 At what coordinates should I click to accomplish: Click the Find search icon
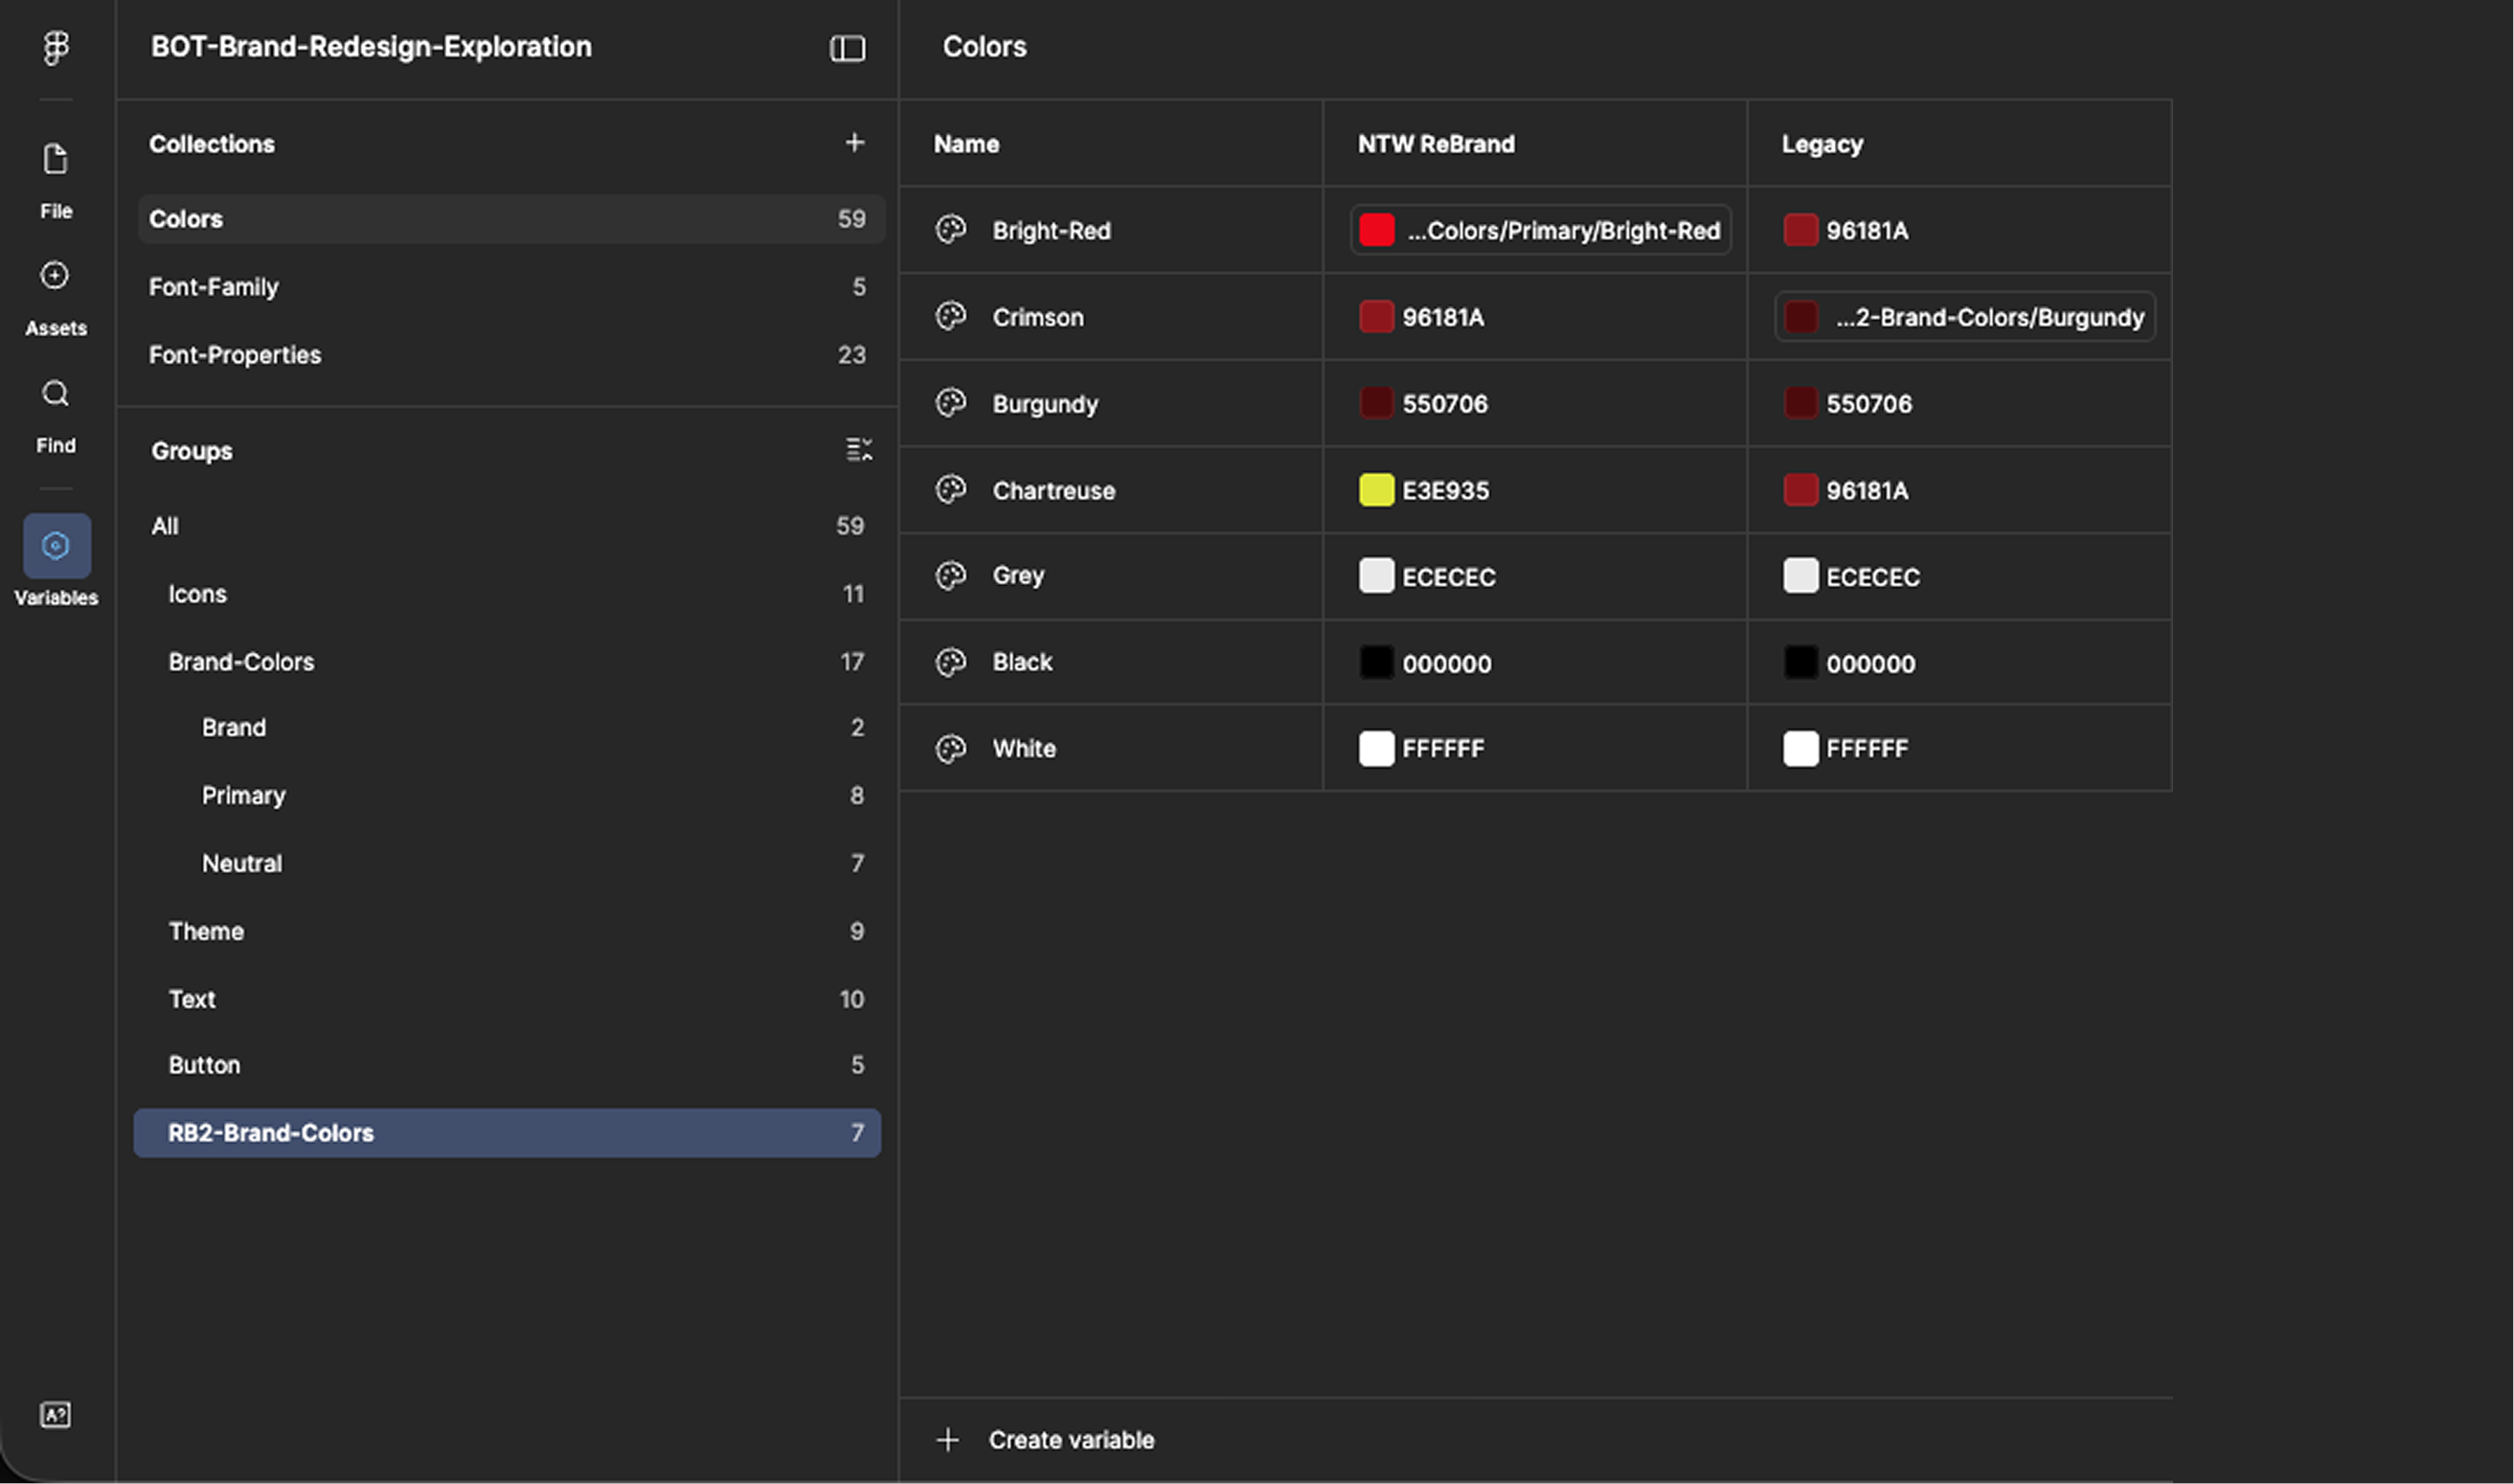[x=55, y=394]
